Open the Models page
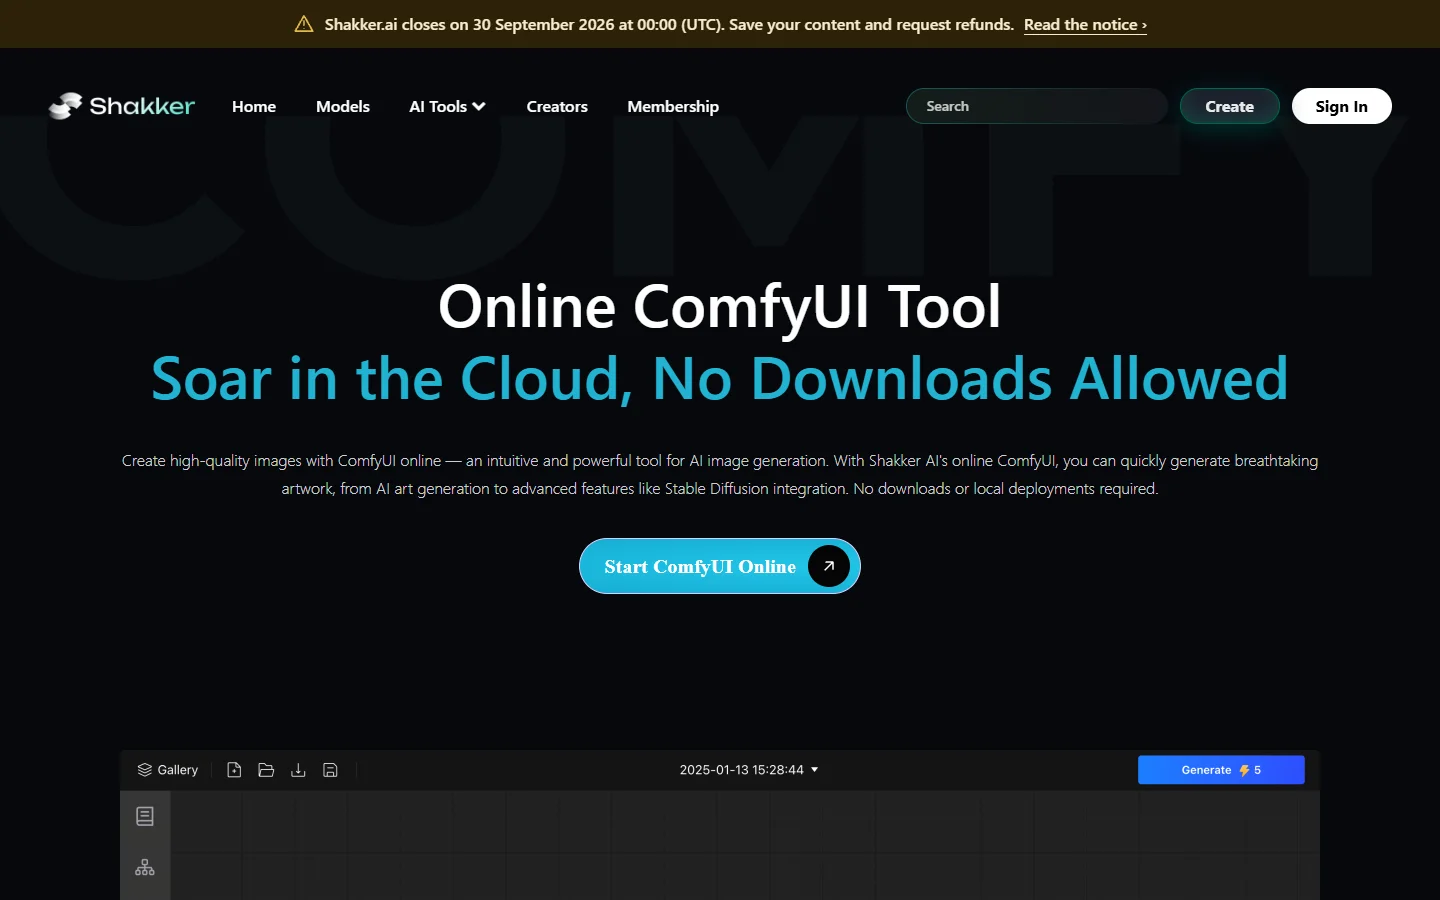1440x900 pixels. coord(343,106)
